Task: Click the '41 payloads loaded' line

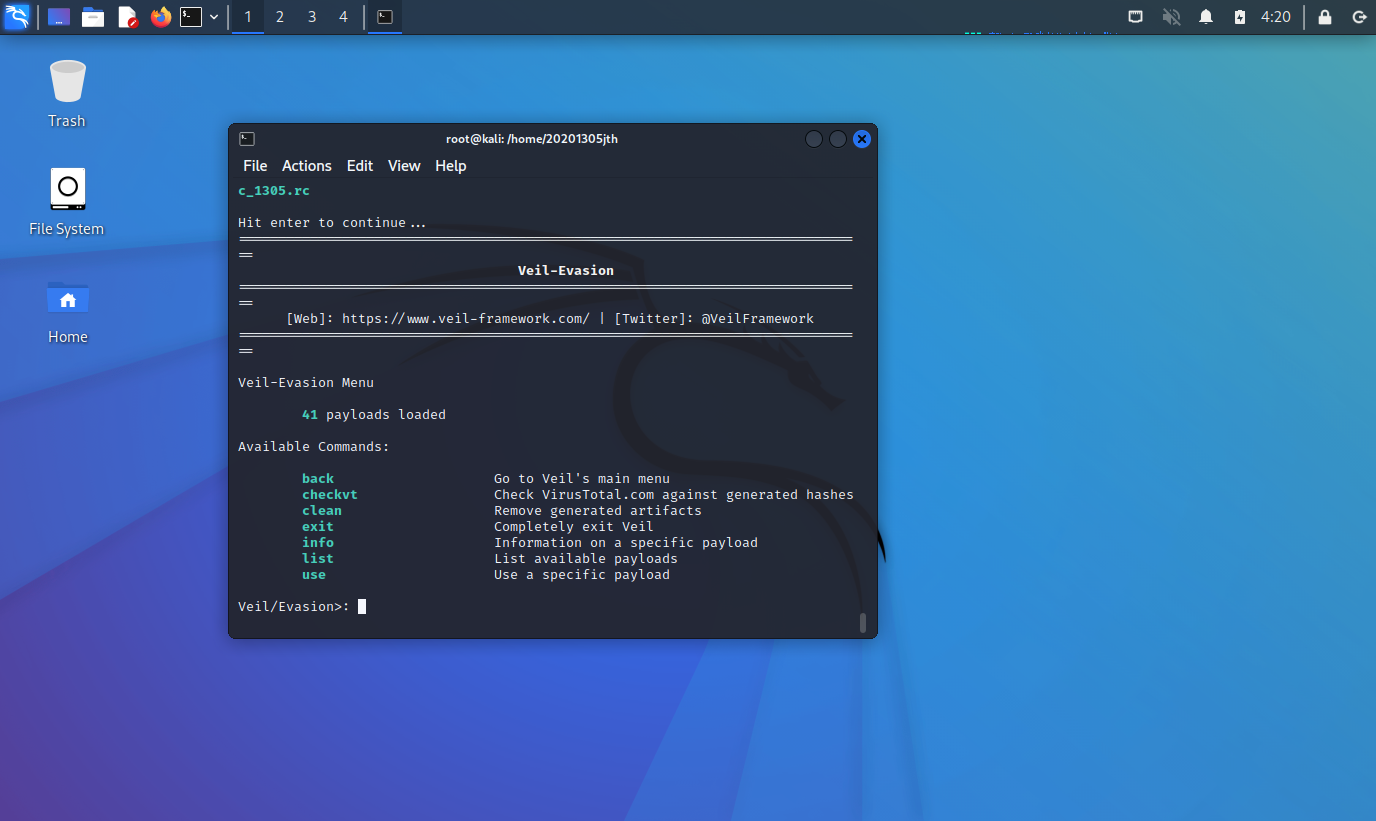Action: coord(374,415)
